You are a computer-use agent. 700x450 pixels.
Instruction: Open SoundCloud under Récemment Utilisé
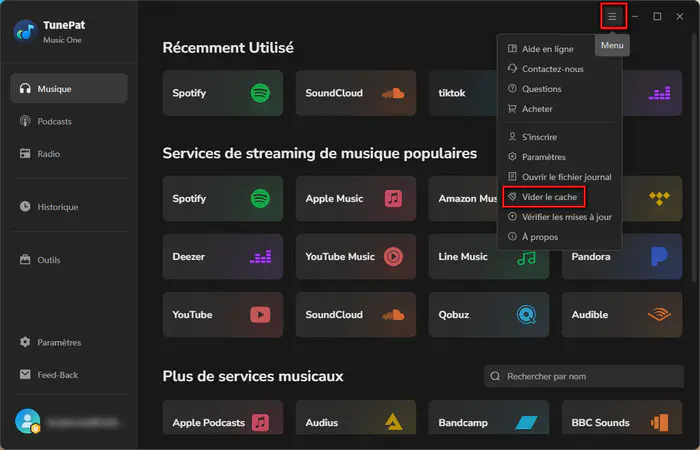tap(356, 93)
